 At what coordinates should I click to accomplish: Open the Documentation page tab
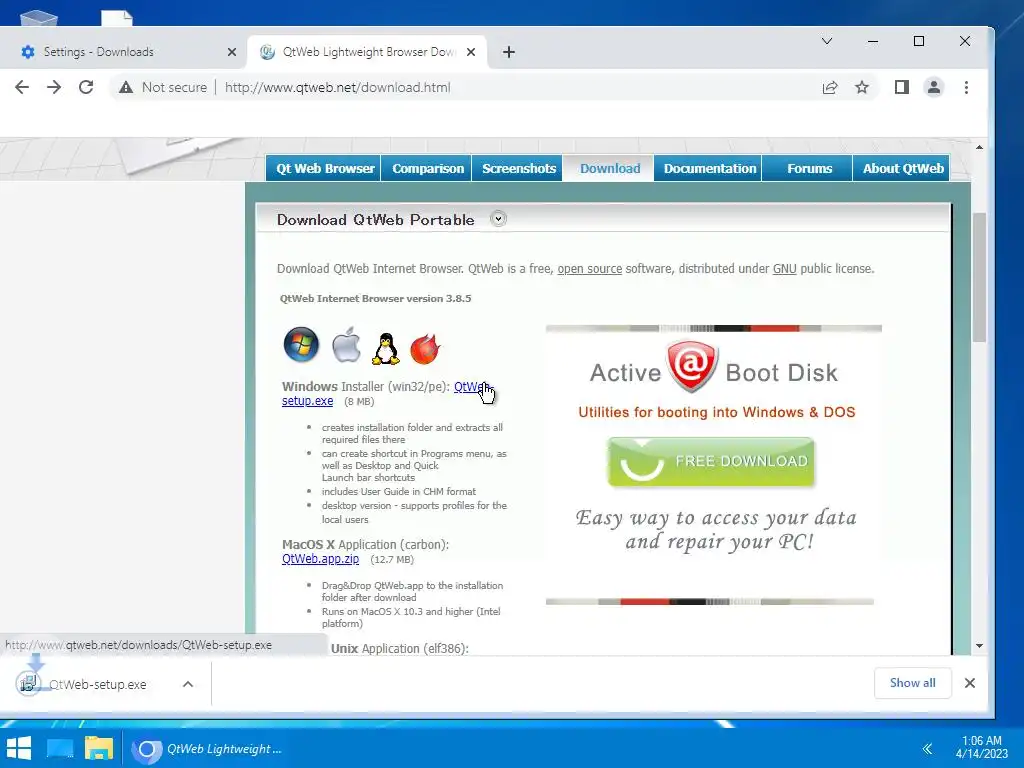tap(710, 168)
